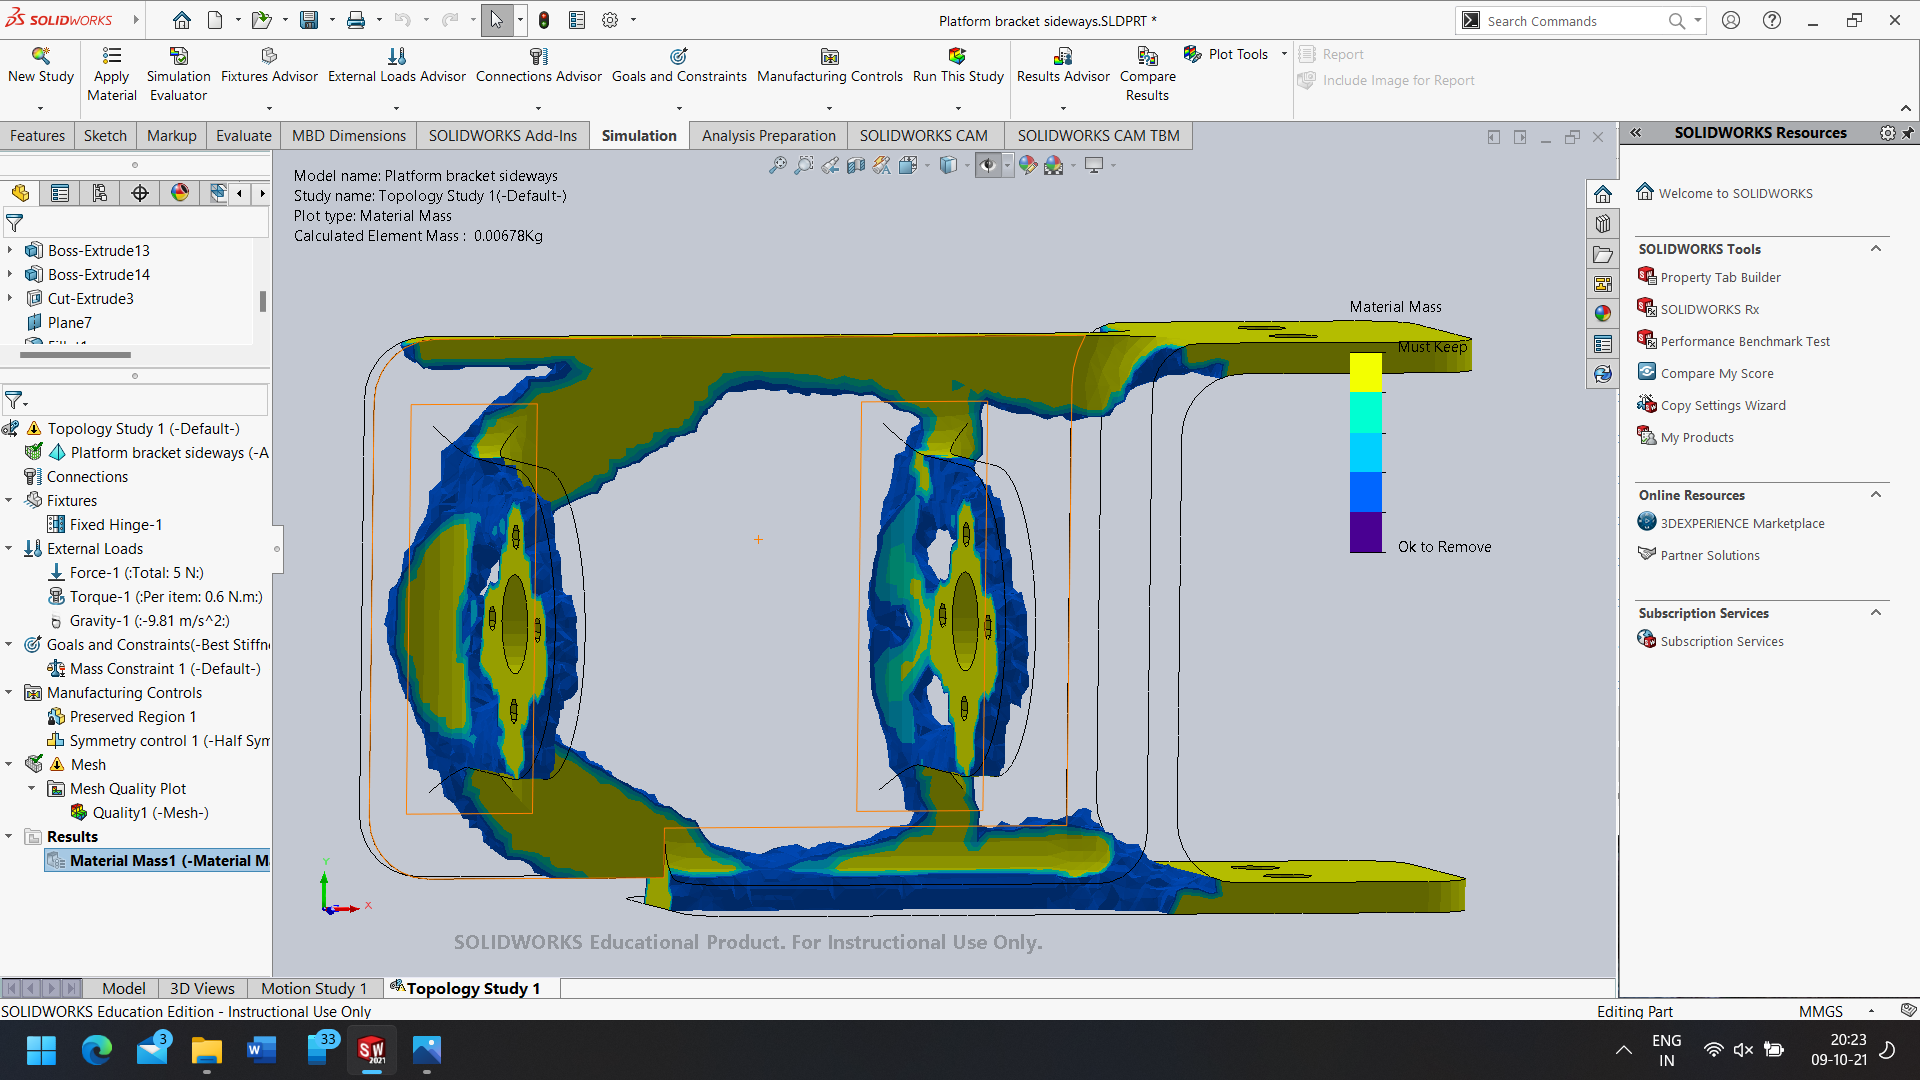The width and height of the screenshot is (1920, 1080).
Task: Switch to the Sketch tab
Action: click(105, 136)
